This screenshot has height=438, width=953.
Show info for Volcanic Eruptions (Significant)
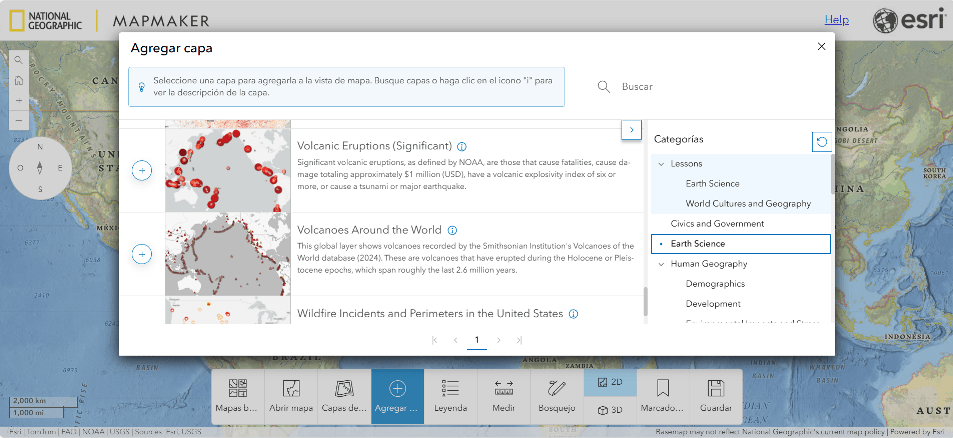[461, 146]
